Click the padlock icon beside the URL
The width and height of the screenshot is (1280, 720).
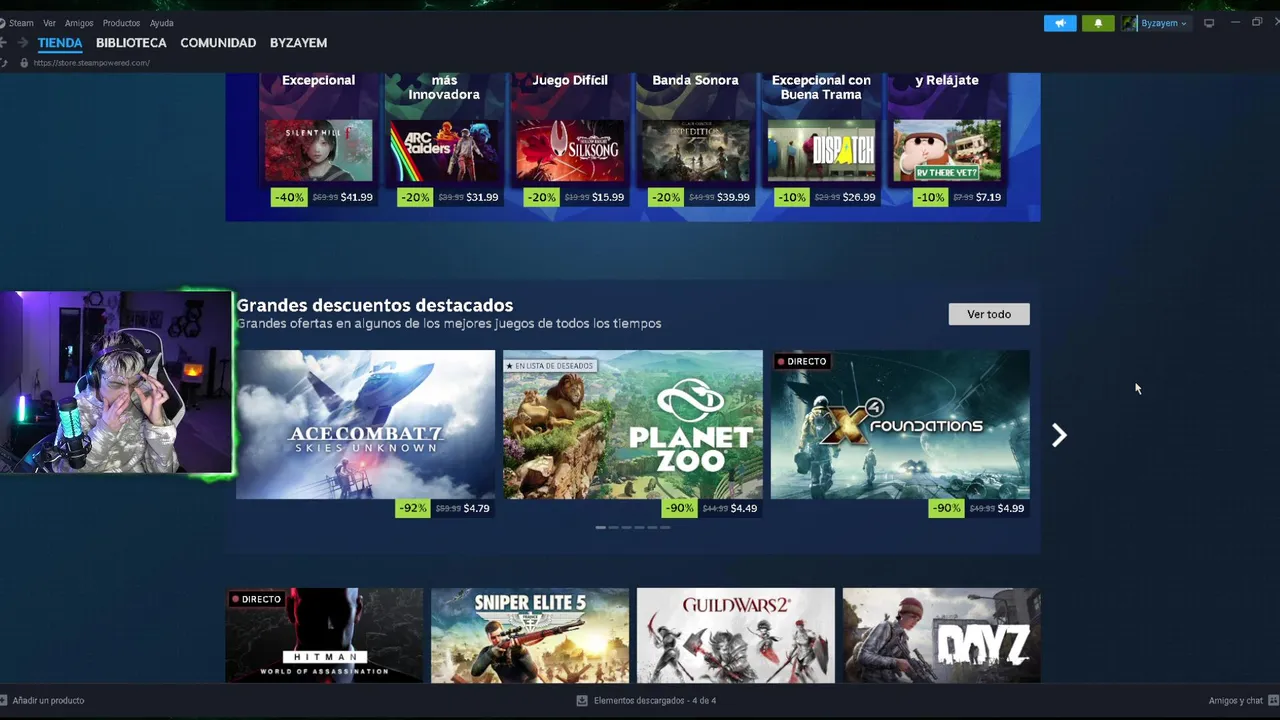(24, 62)
